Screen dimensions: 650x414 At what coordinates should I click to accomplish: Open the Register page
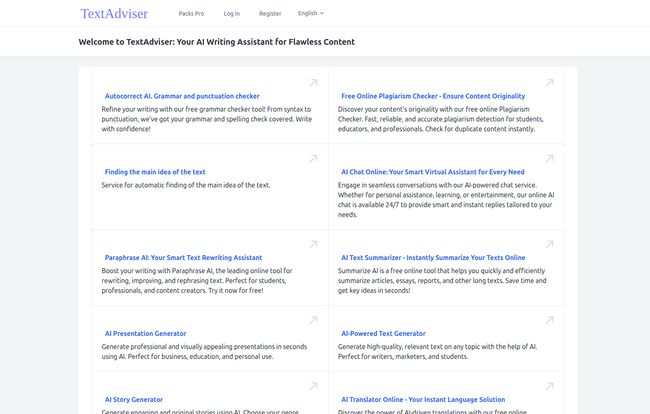click(270, 14)
